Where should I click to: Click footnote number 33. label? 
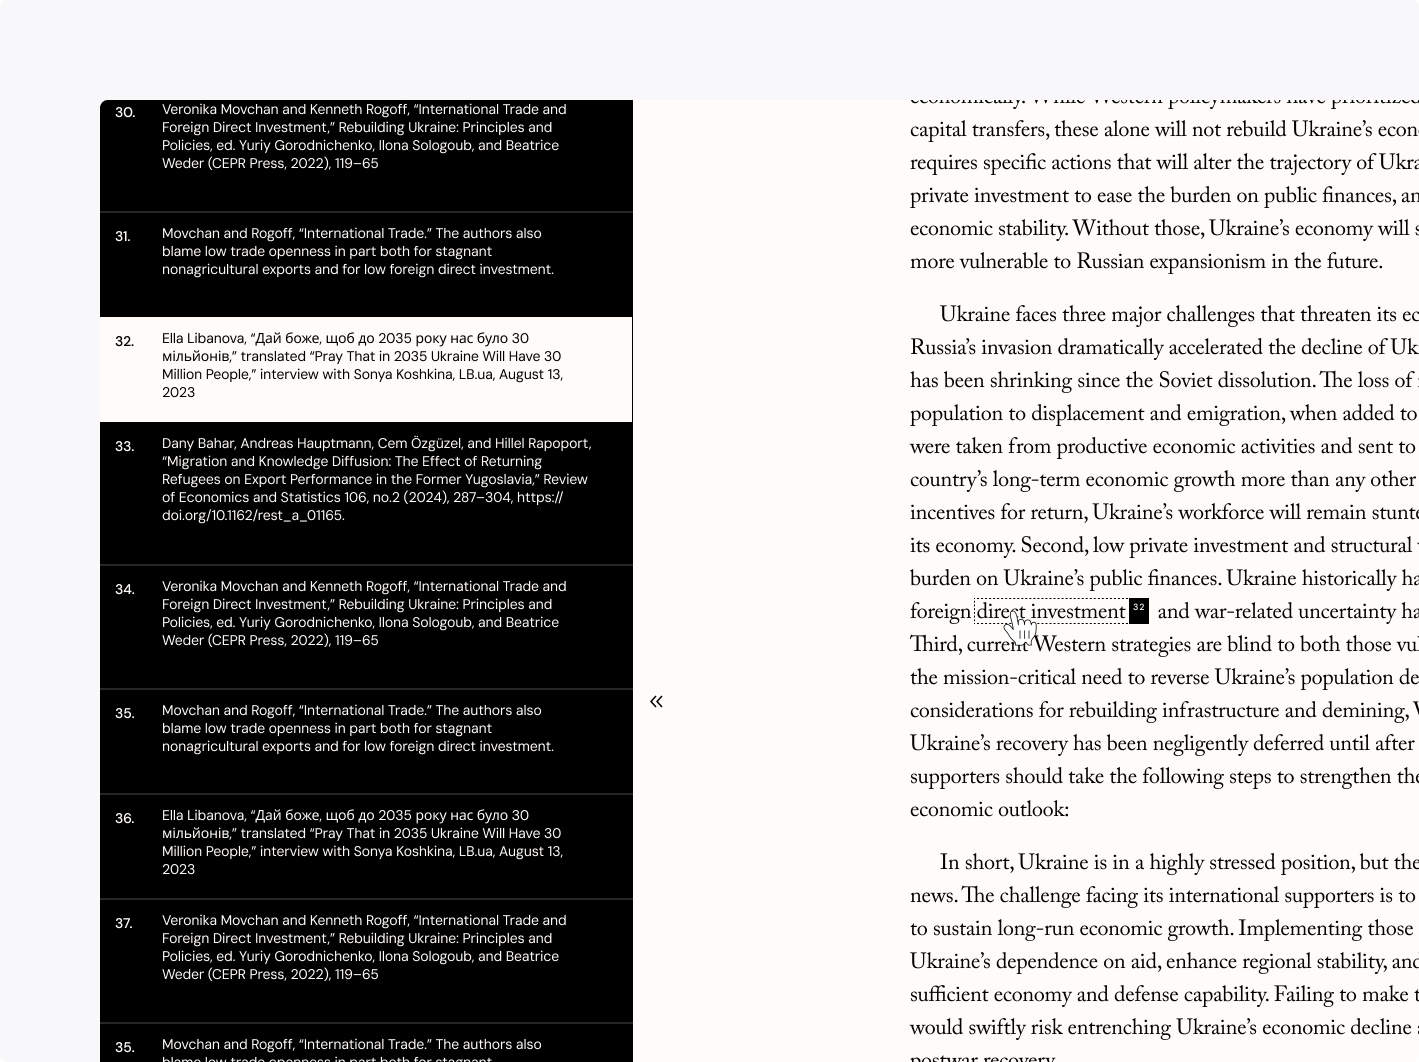[124, 446]
